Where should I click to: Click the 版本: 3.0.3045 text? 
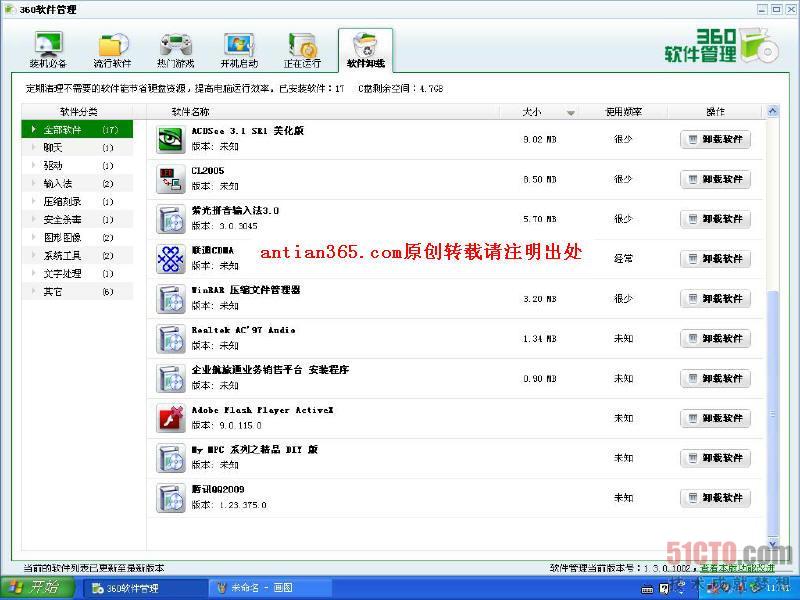coord(224,226)
